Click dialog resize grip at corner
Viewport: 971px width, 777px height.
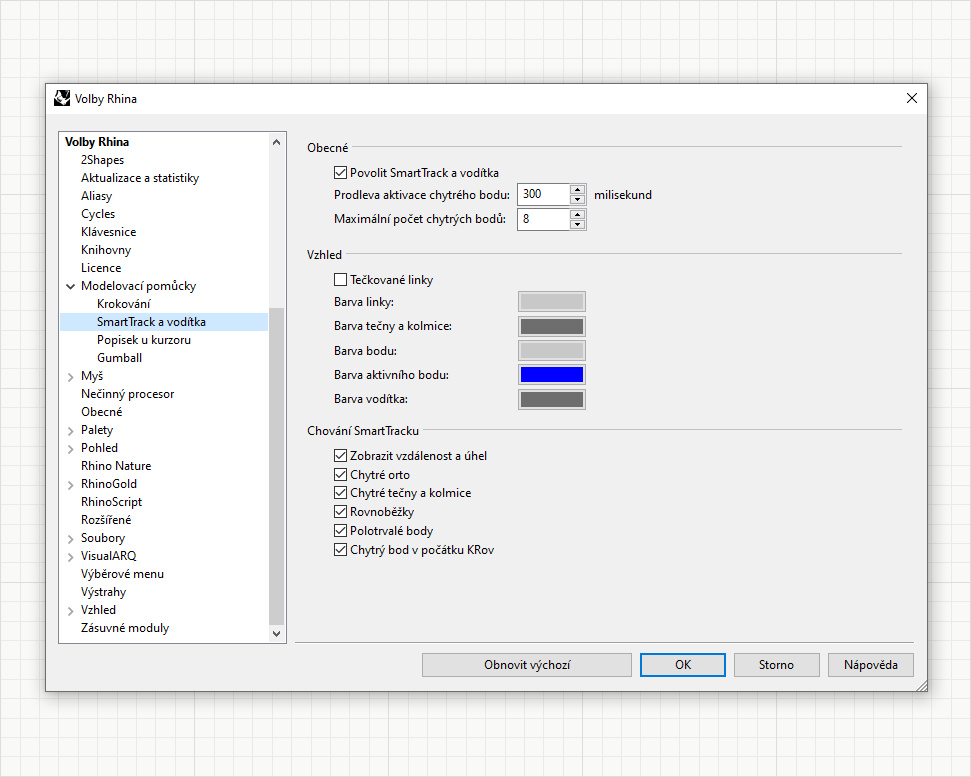click(921, 685)
